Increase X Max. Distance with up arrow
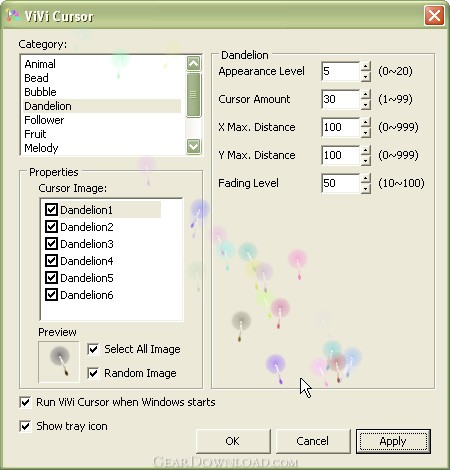 [x=366, y=122]
